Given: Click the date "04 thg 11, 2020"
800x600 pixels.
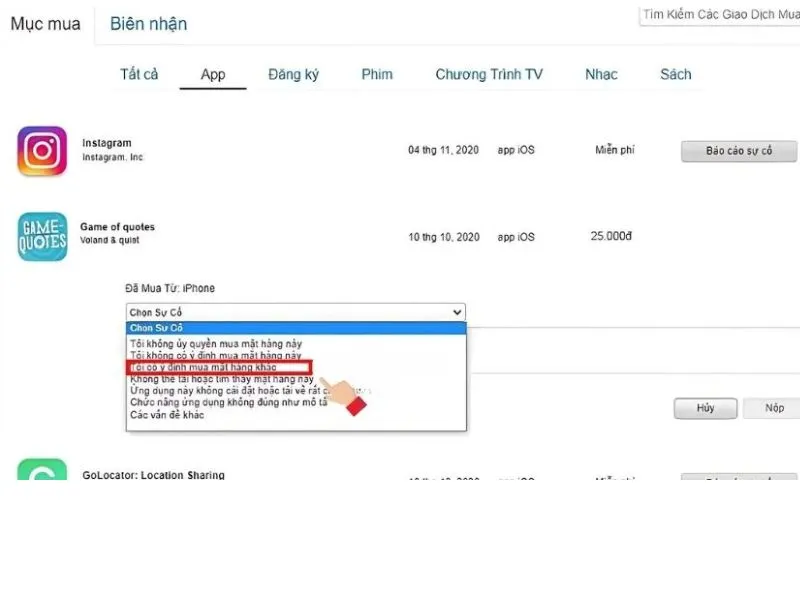Looking at the screenshot, I should click(x=443, y=150).
